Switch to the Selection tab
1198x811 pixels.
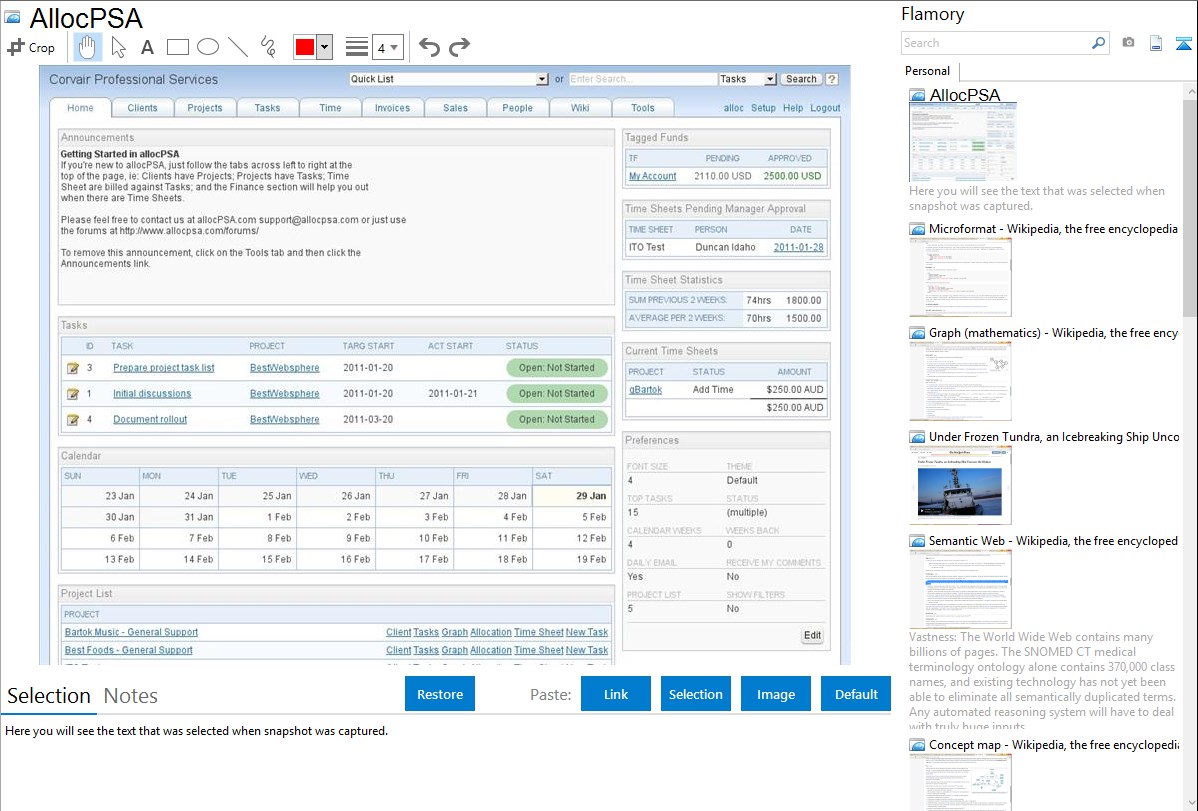point(49,696)
